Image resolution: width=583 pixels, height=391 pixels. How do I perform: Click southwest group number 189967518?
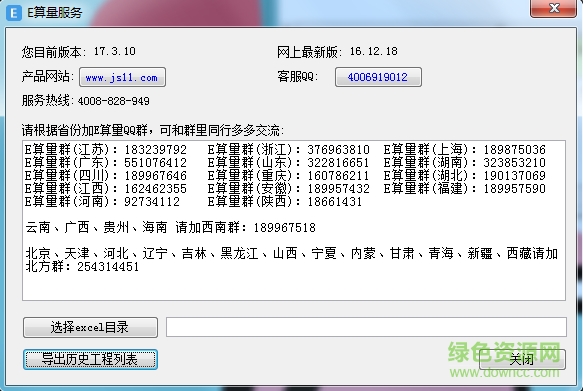pos(285,228)
